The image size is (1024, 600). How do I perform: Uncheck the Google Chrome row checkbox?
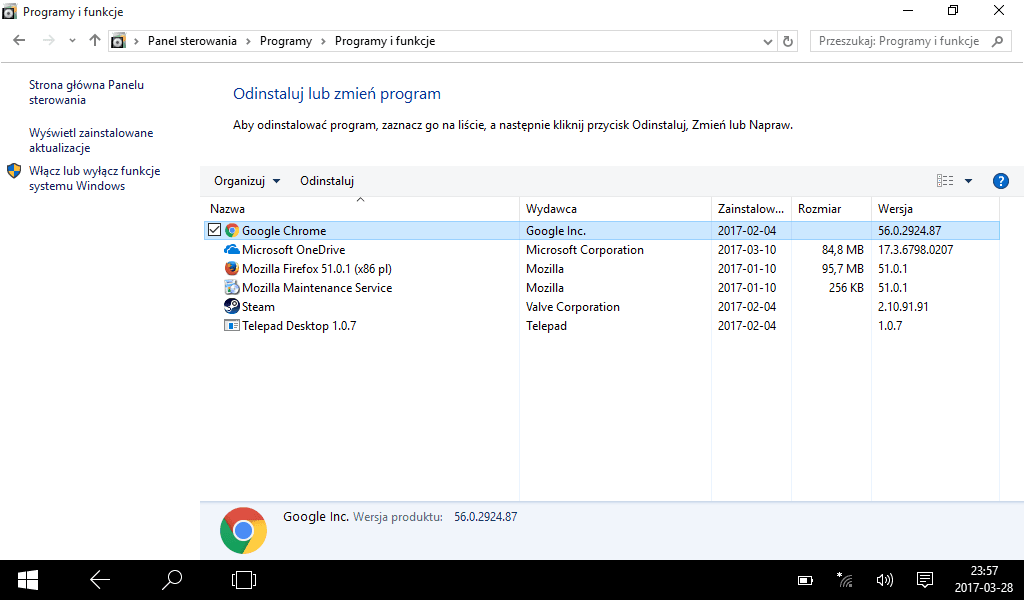click(214, 230)
